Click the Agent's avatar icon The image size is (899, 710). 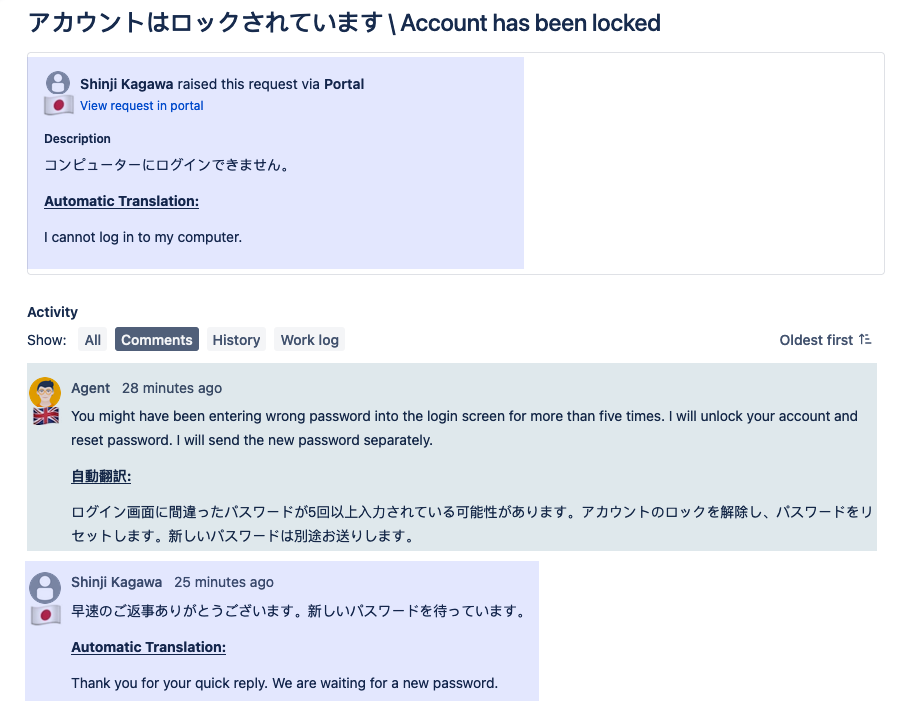[x=44, y=389]
